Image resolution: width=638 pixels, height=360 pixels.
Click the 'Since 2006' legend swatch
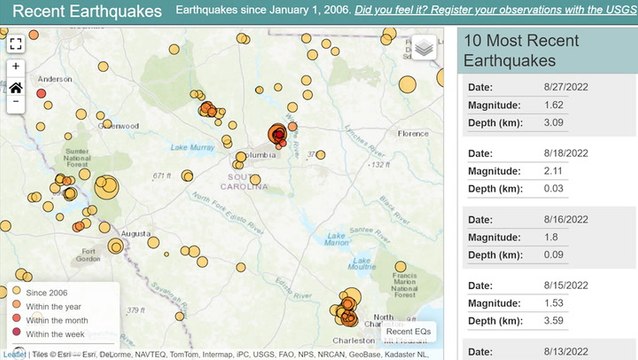(x=16, y=290)
